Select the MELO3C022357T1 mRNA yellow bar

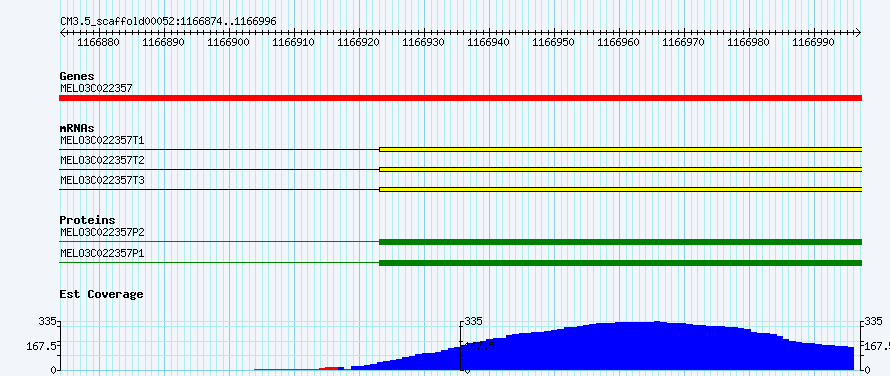tap(620, 149)
